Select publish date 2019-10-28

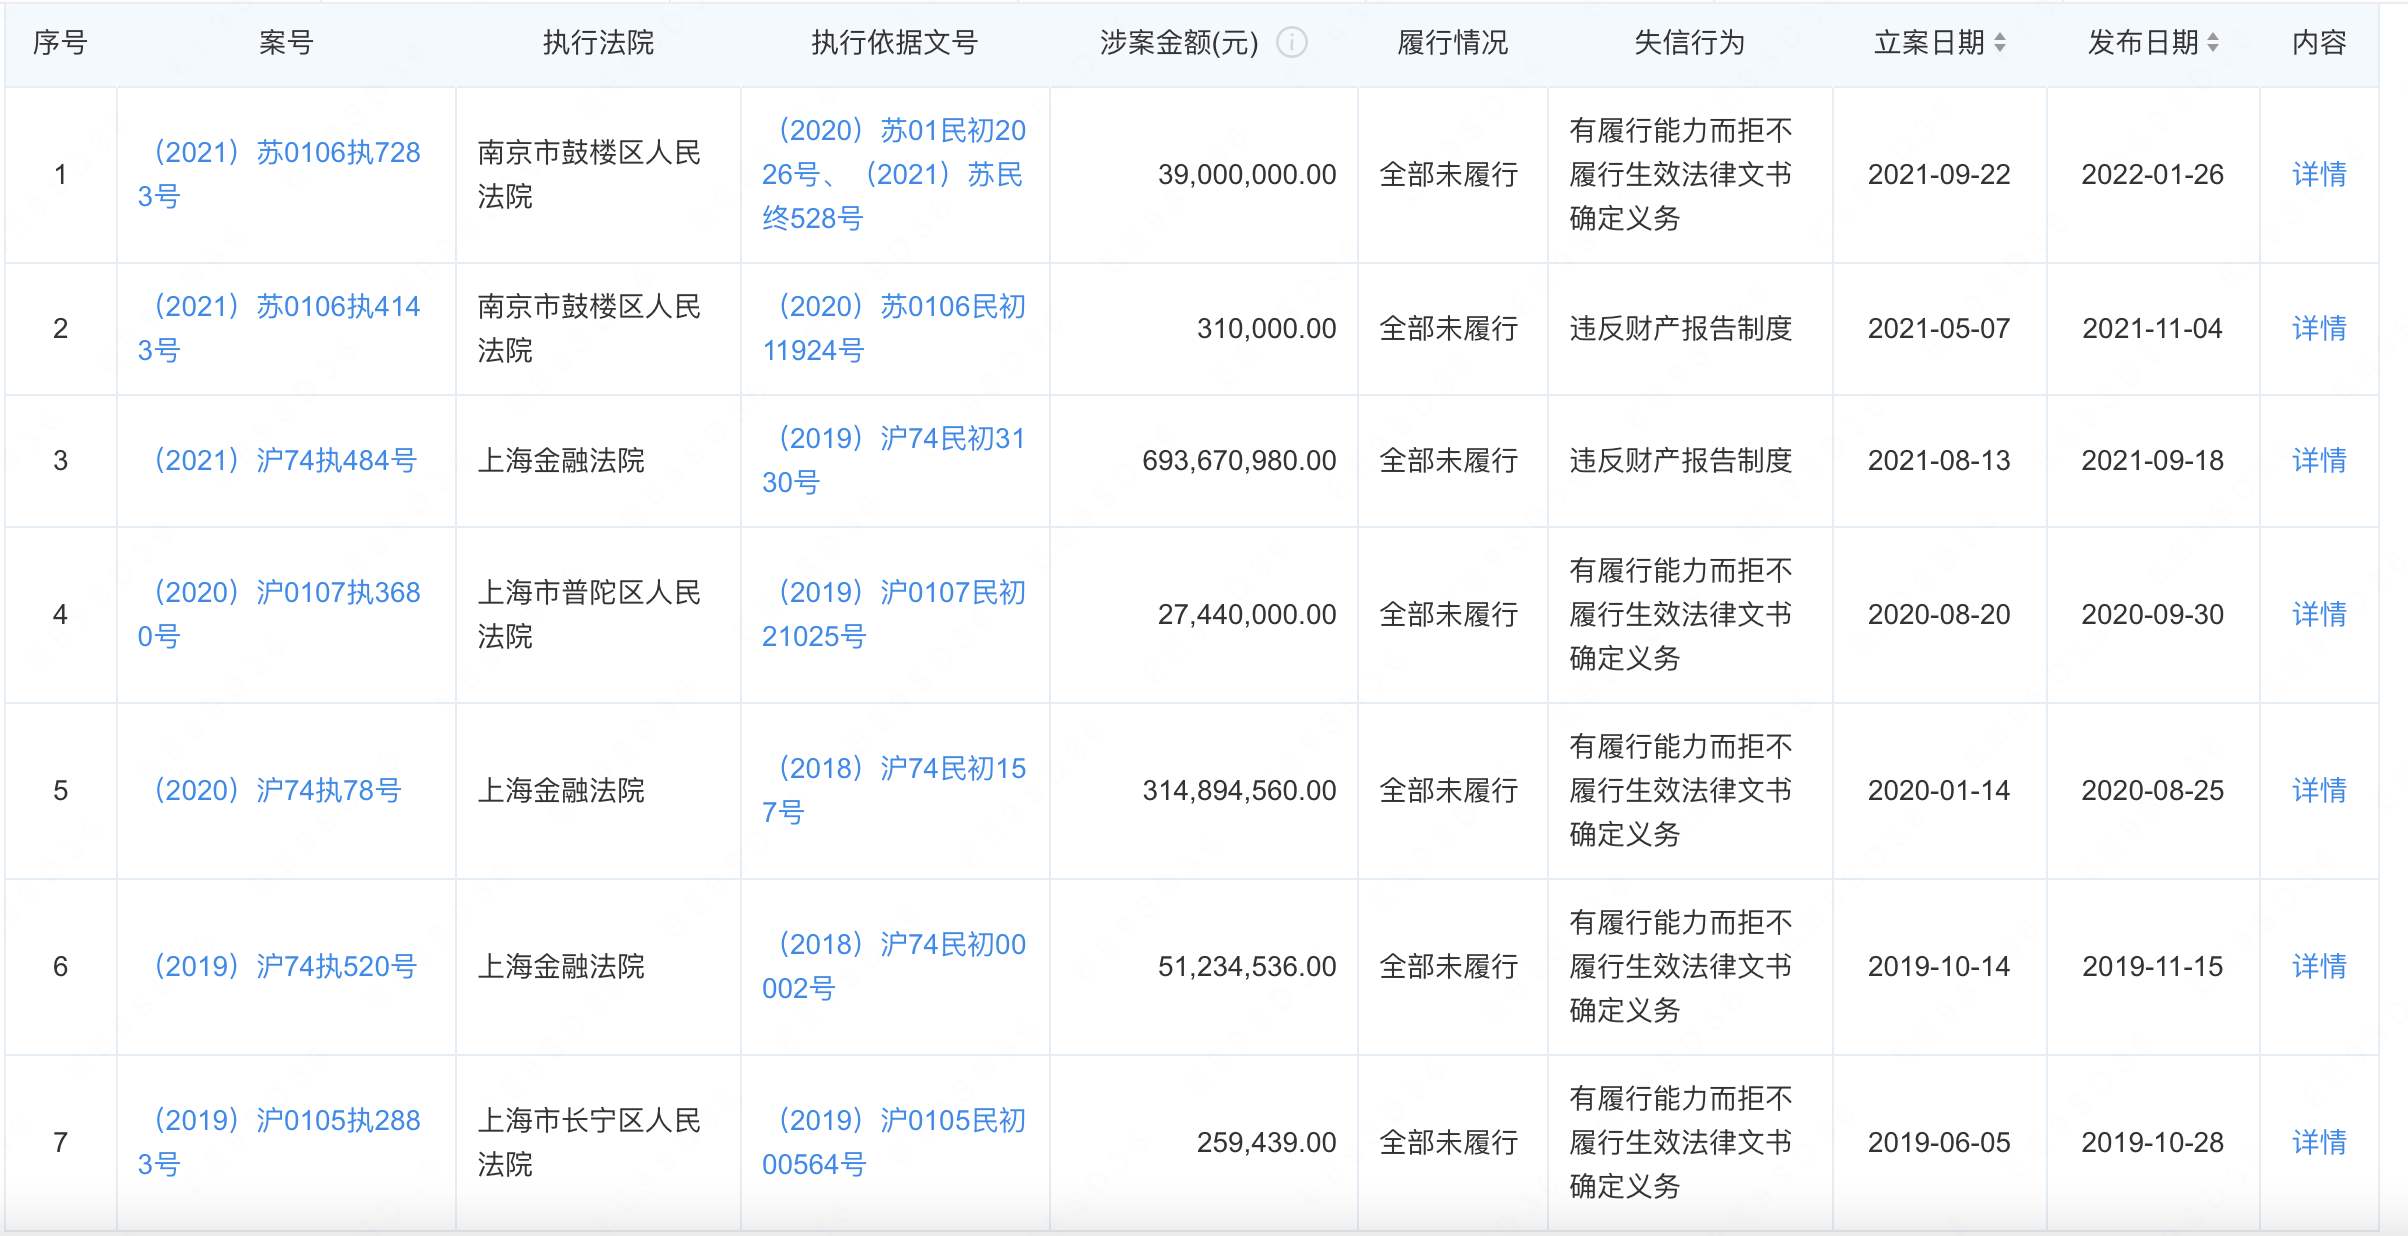coord(2152,1142)
